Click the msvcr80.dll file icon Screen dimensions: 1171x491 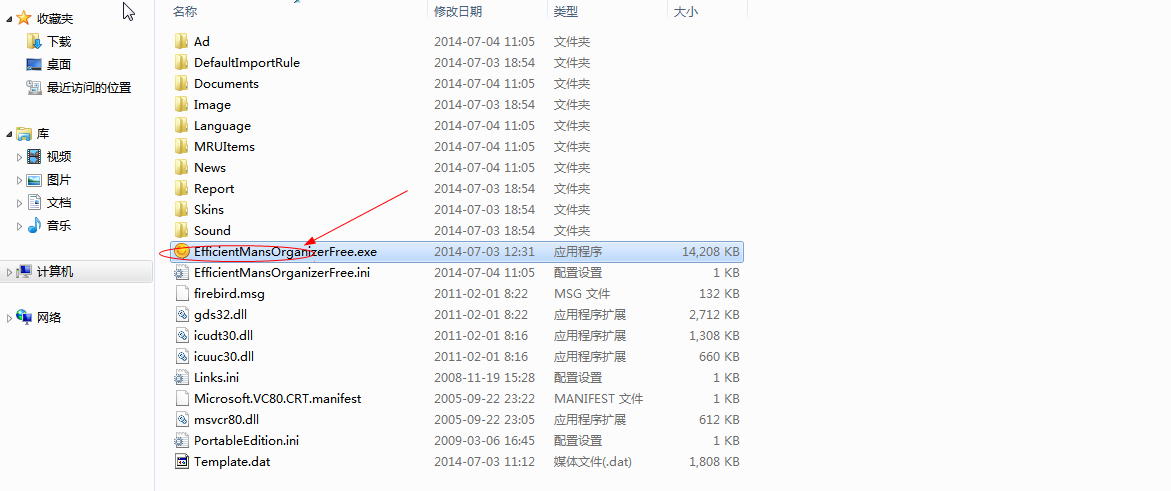tap(181, 419)
